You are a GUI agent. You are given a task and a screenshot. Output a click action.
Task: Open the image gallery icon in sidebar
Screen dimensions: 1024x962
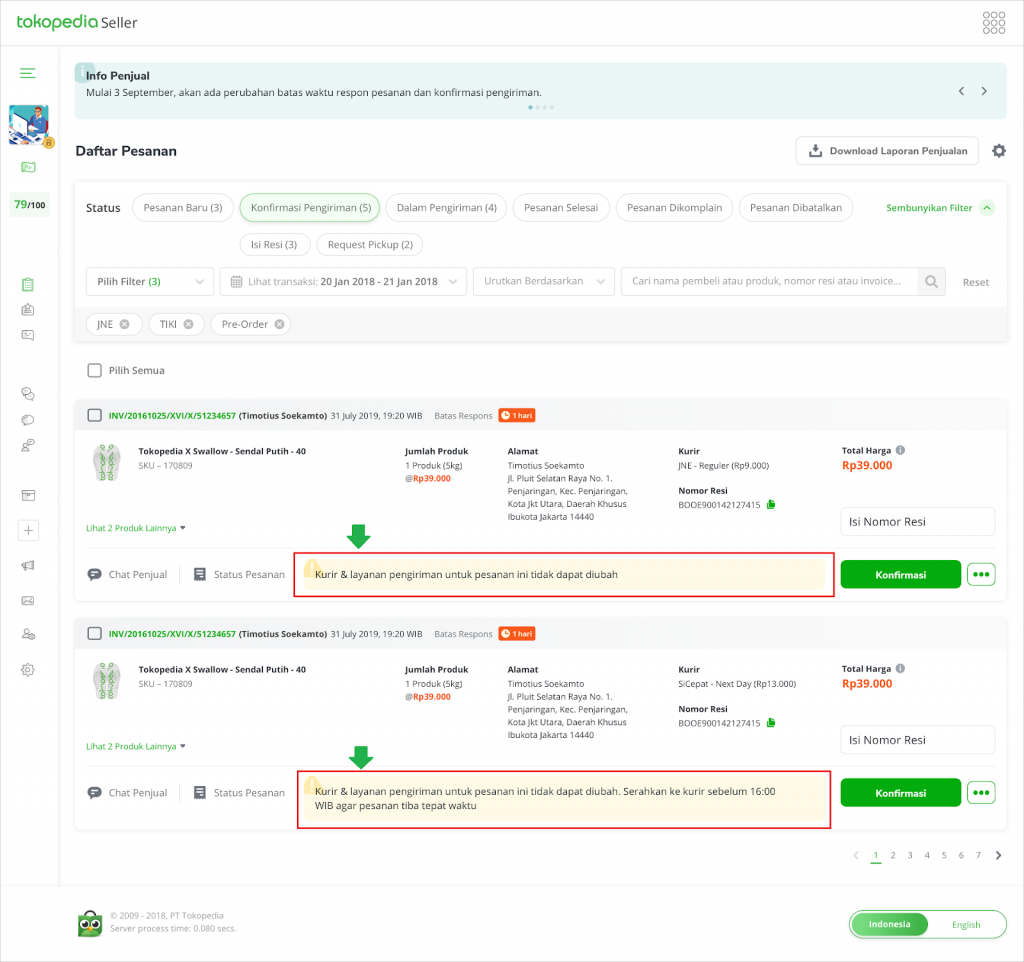click(28, 600)
